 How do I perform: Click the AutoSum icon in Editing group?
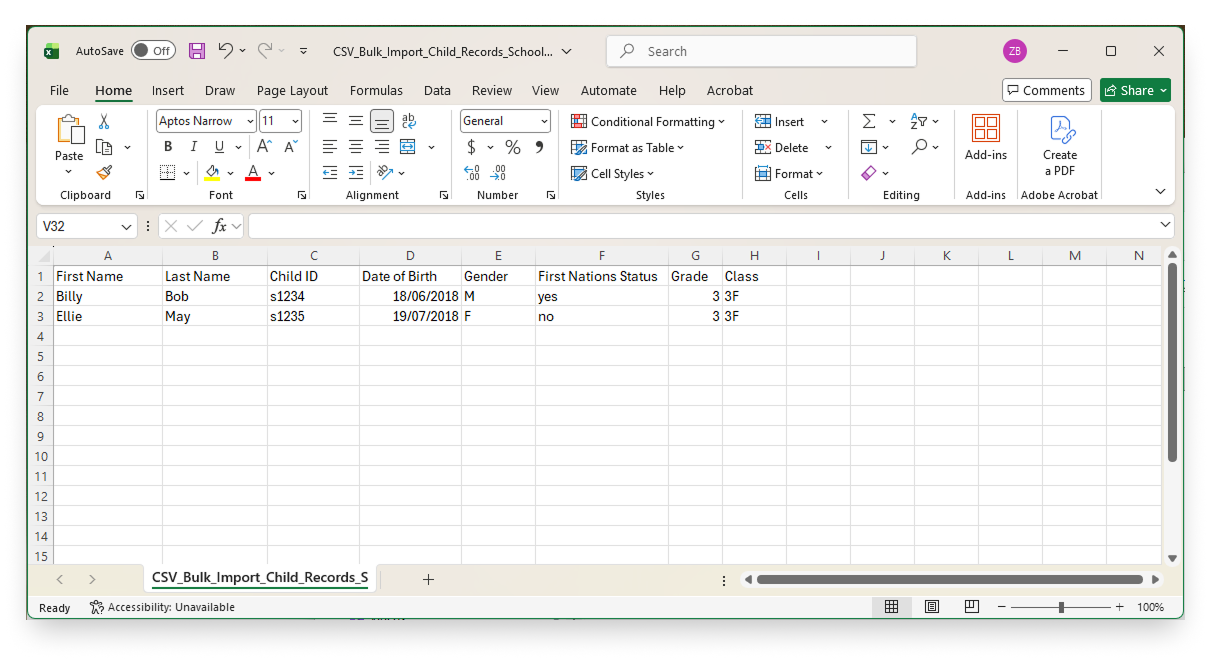click(869, 121)
